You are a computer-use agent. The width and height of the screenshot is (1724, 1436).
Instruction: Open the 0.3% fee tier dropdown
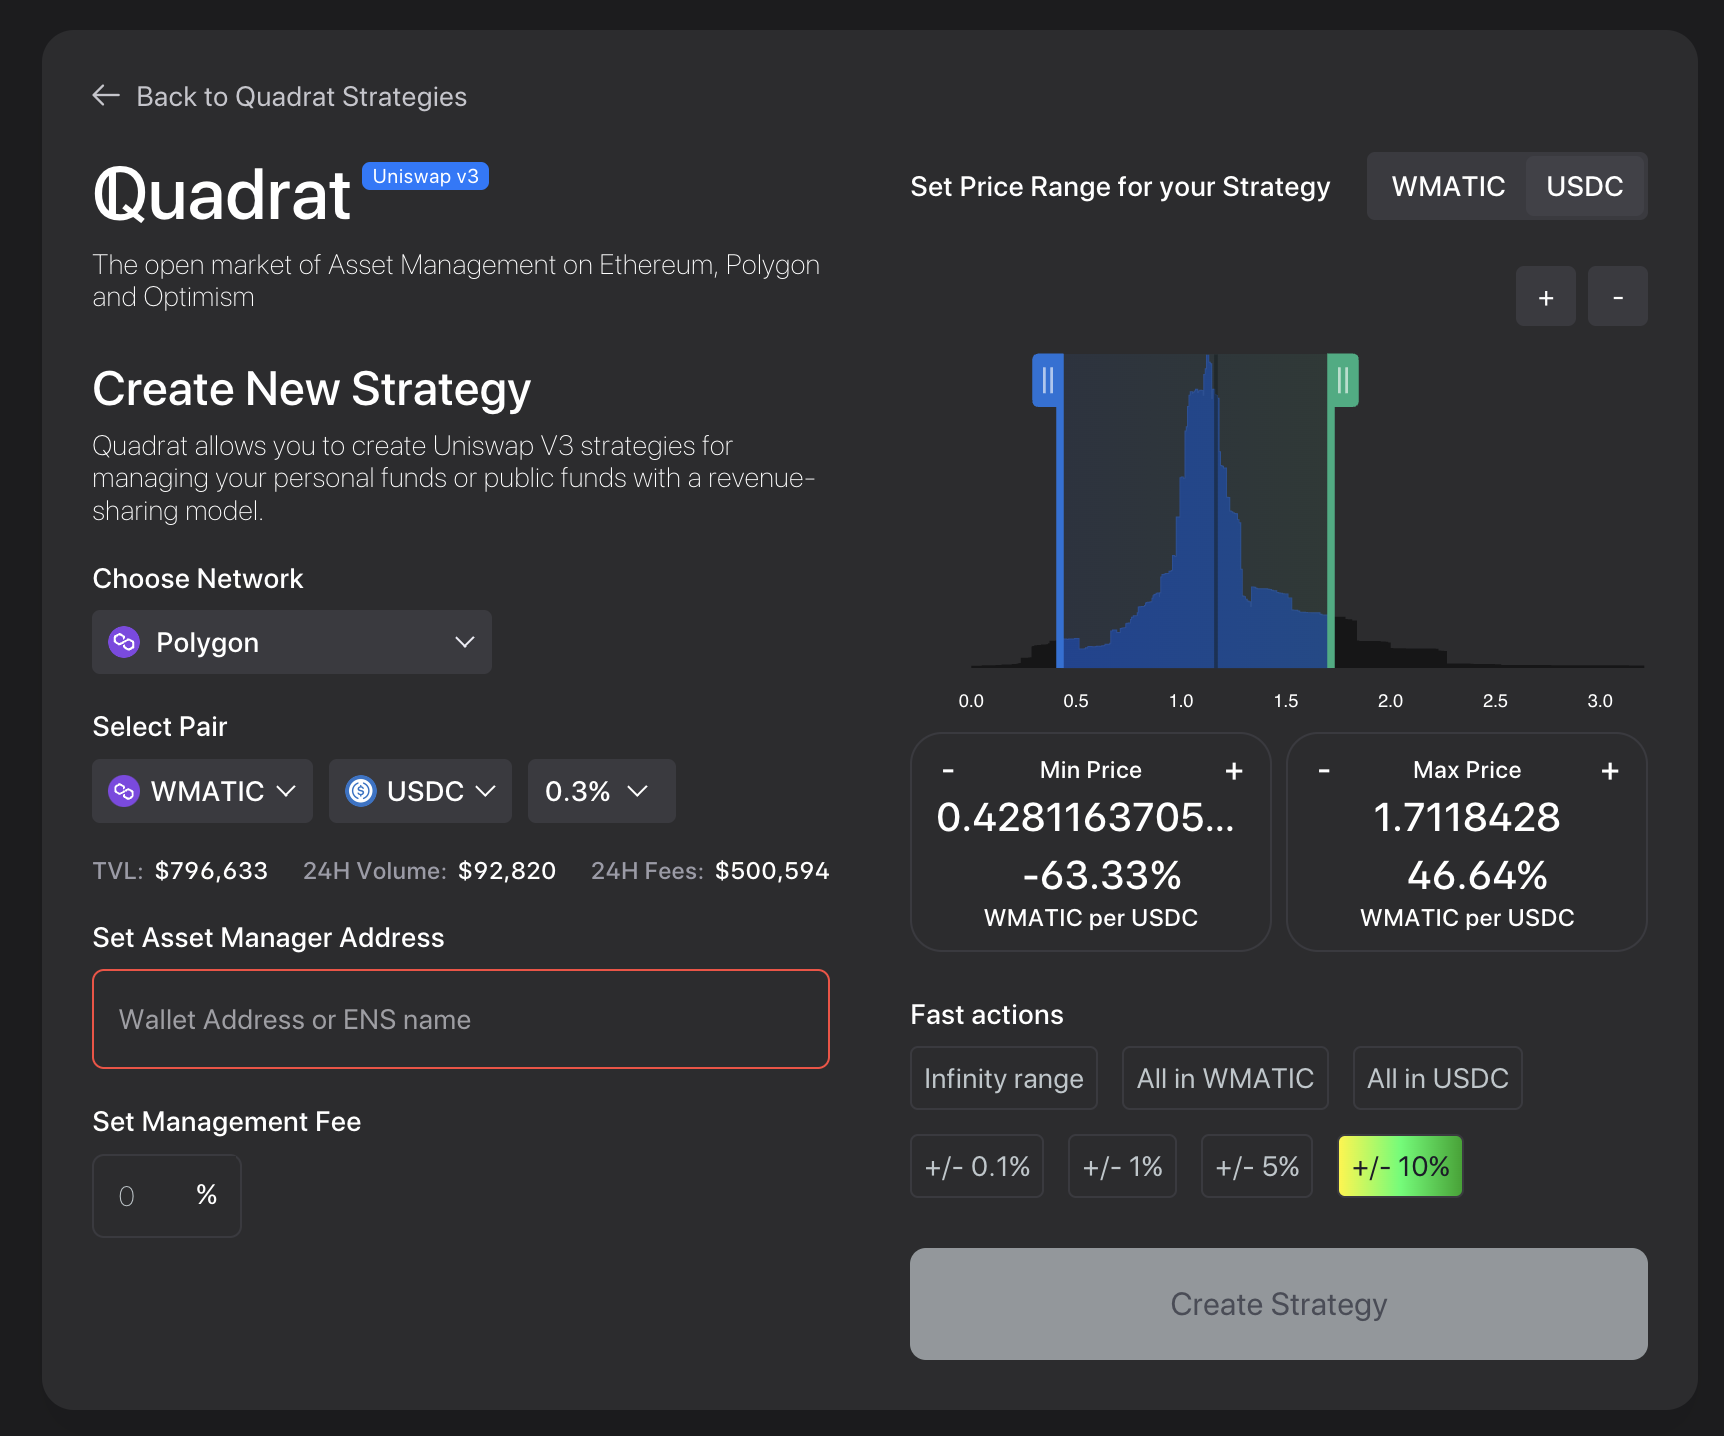click(601, 791)
